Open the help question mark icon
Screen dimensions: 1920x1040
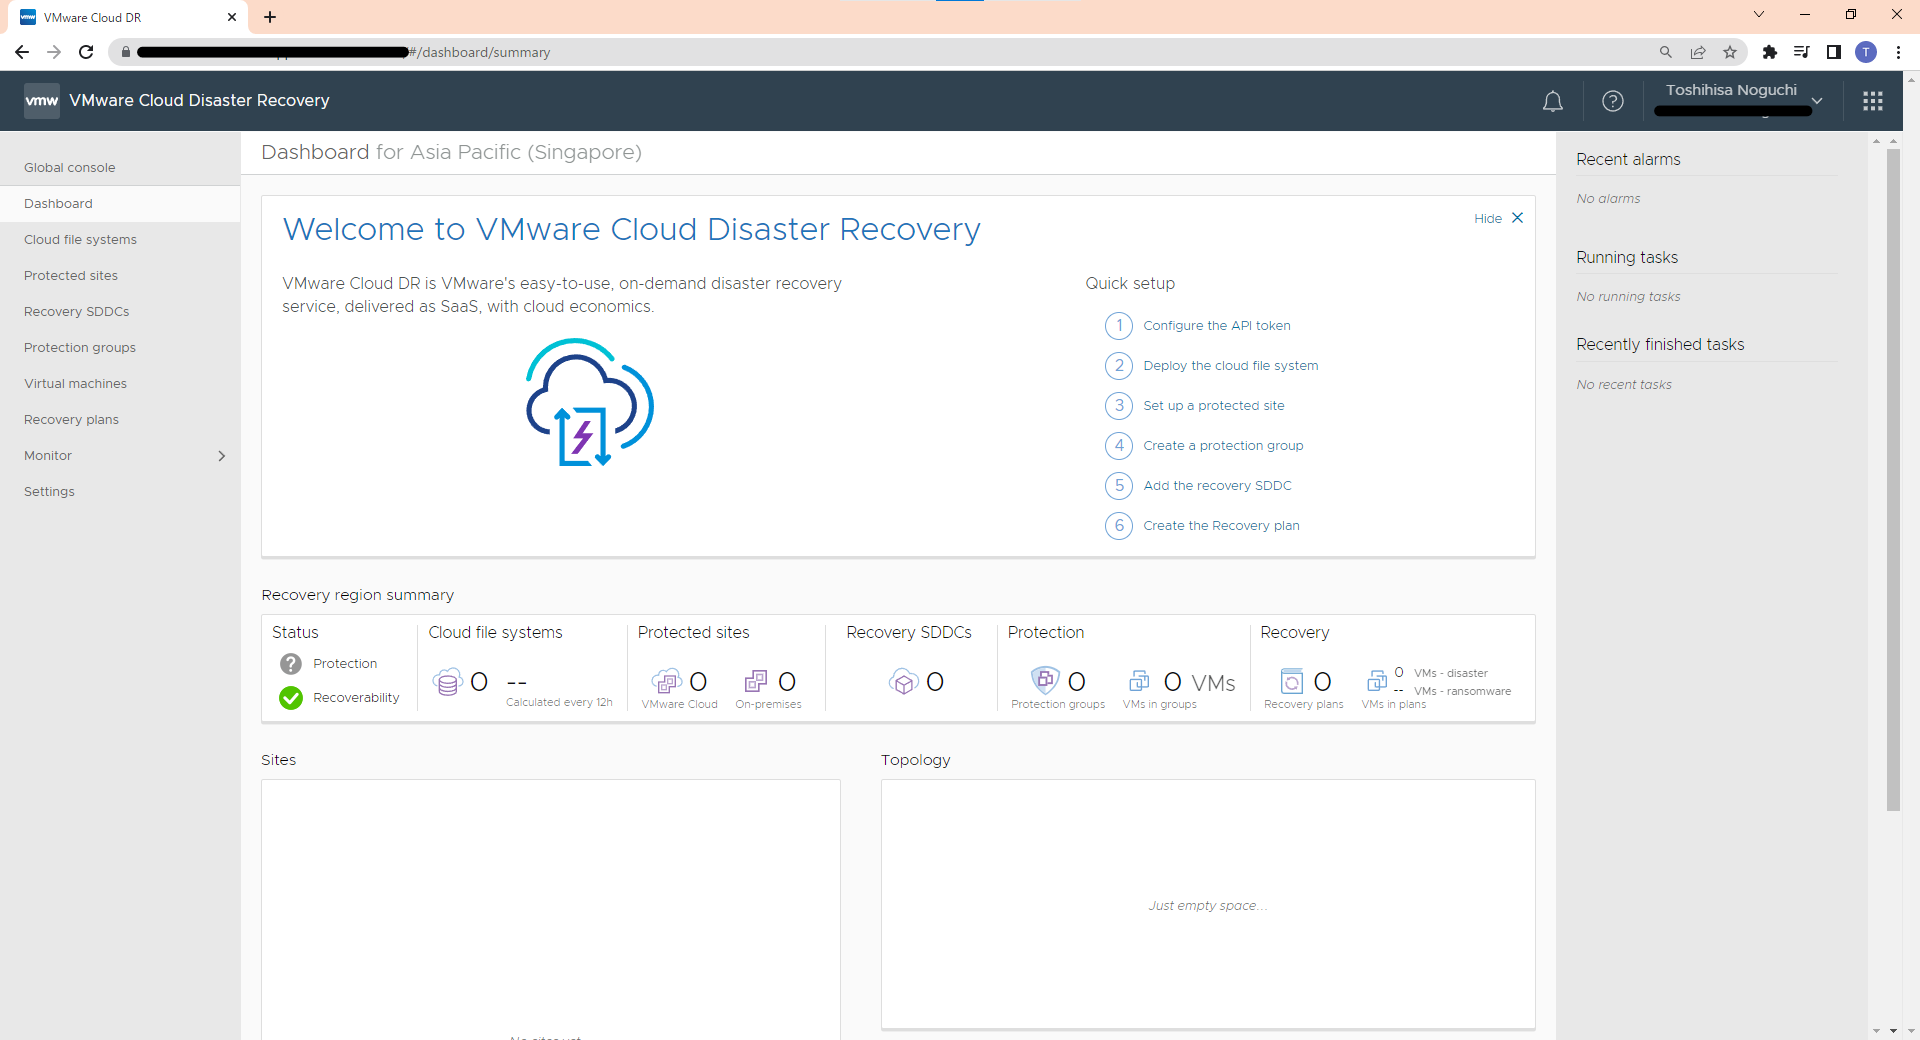(x=1613, y=101)
